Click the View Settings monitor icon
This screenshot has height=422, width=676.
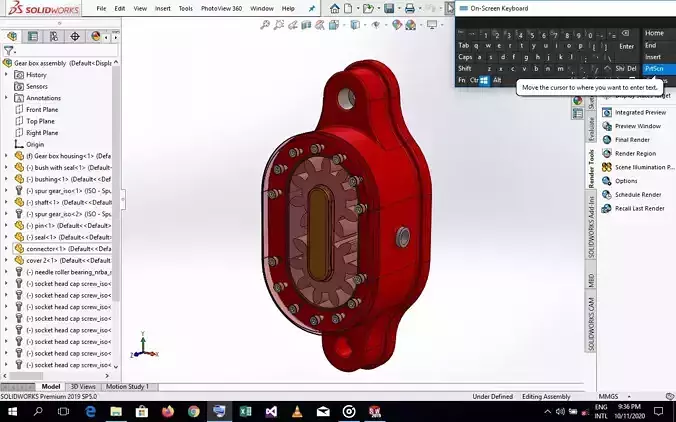coord(432,25)
